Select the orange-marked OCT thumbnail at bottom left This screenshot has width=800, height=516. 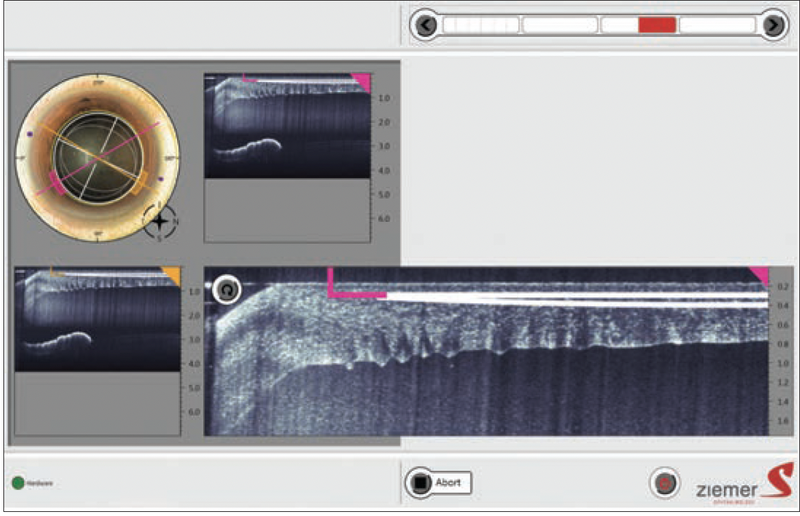point(97,318)
